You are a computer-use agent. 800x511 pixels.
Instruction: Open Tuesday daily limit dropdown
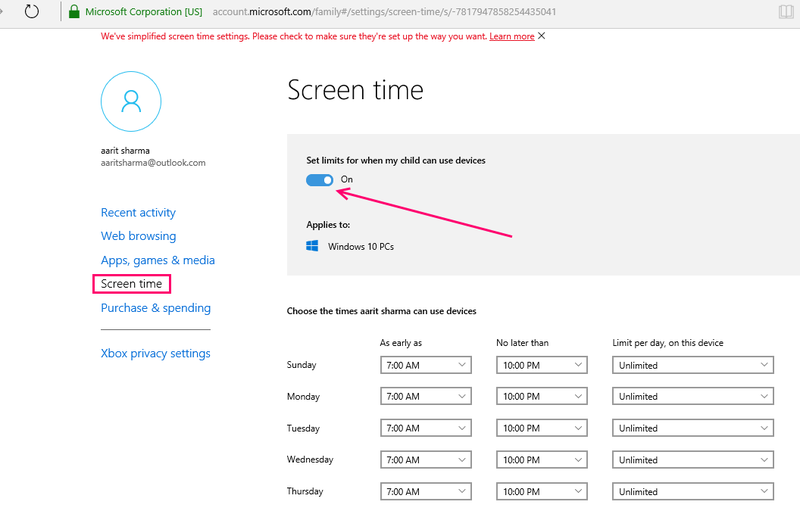[693, 428]
